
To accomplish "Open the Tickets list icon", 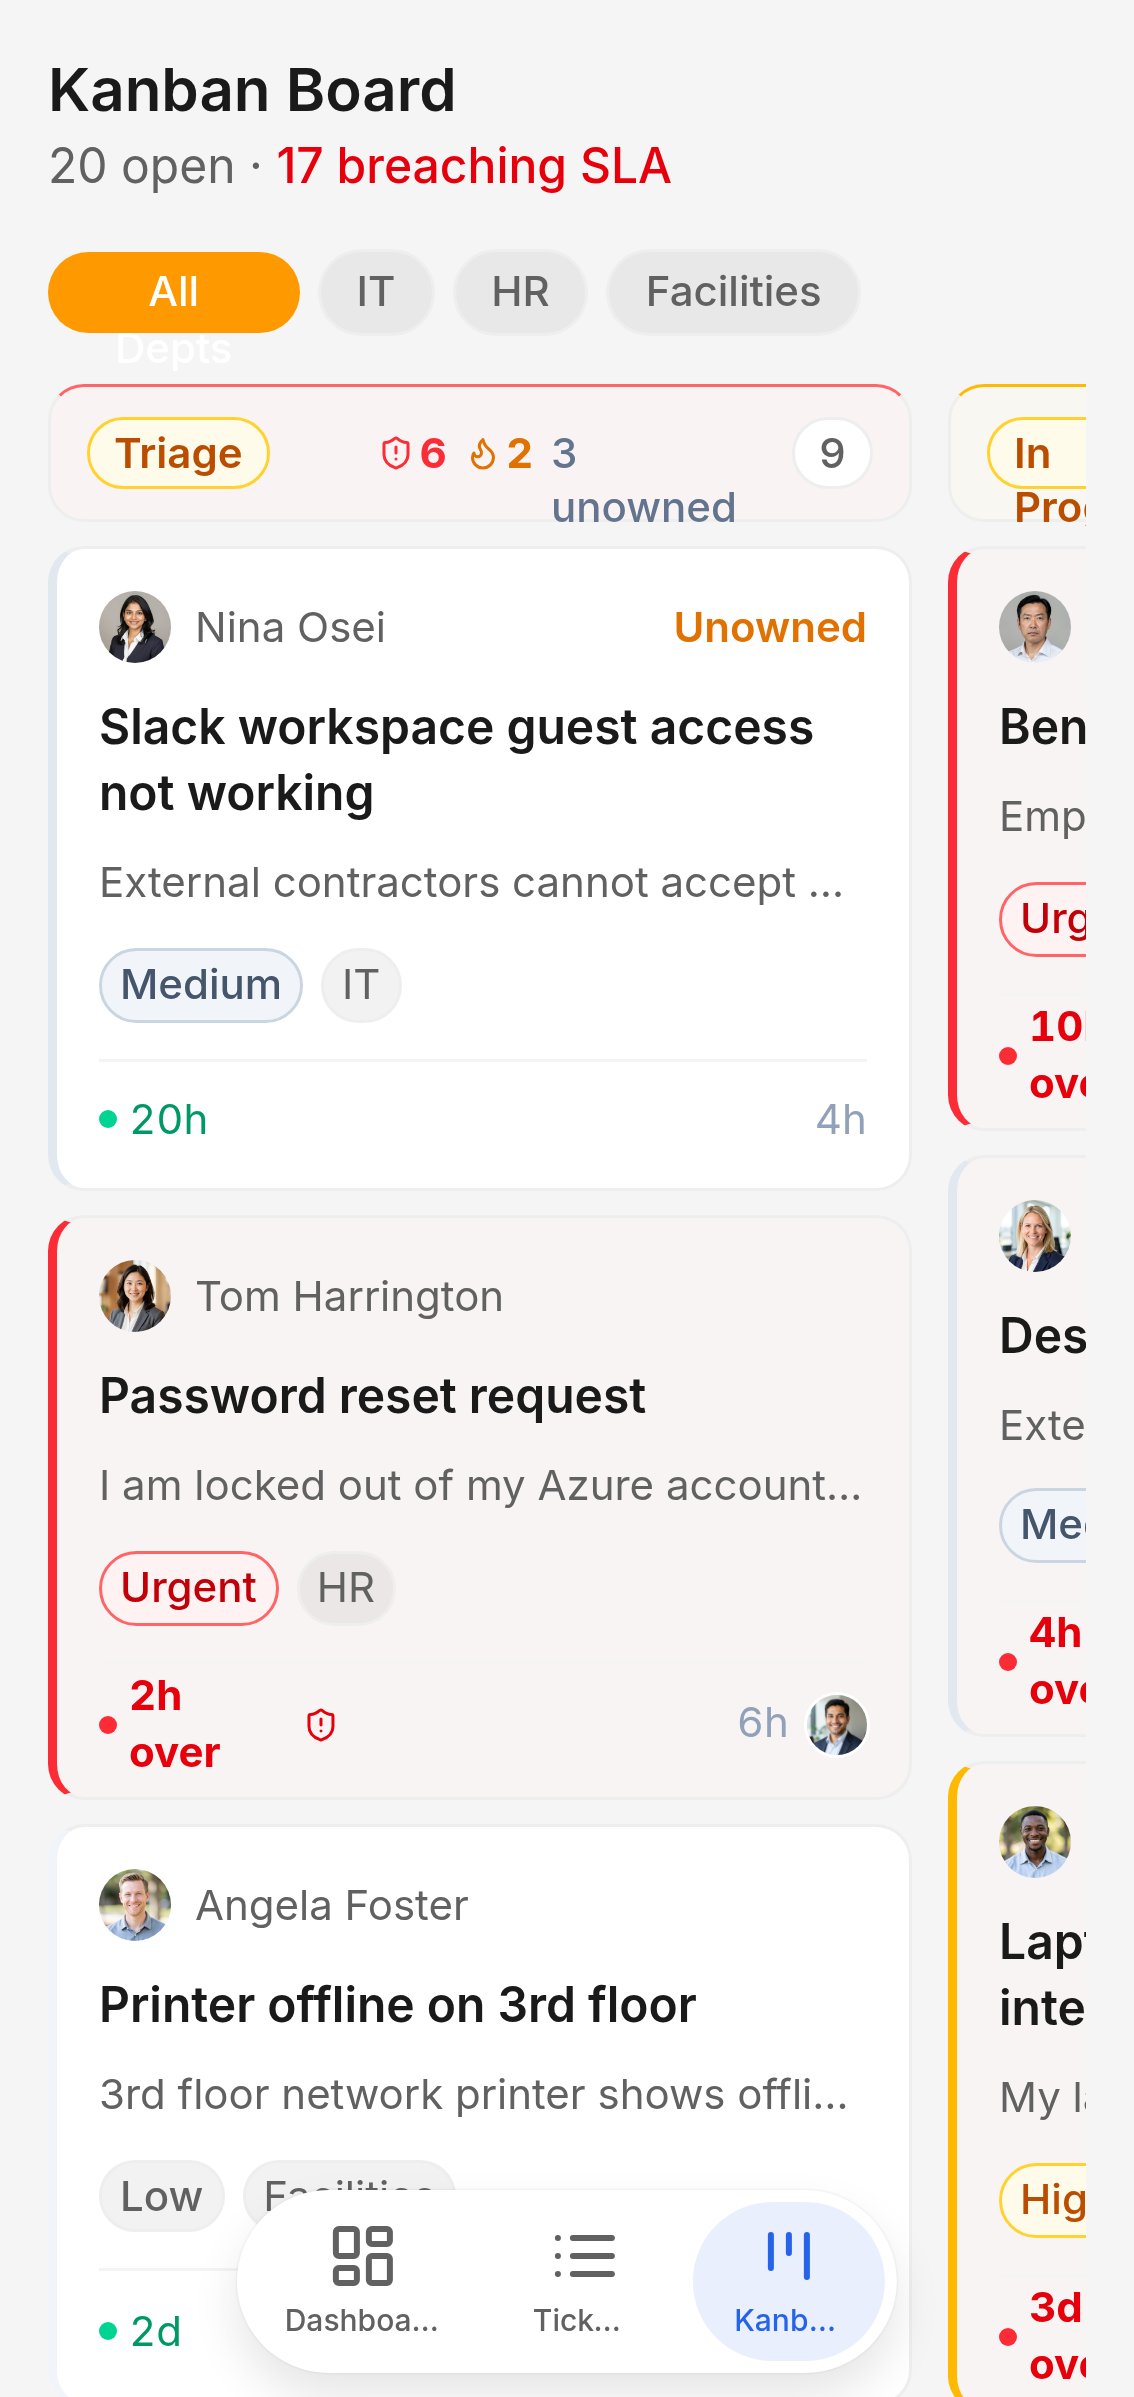I will pyautogui.click(x=584, y=2256).
